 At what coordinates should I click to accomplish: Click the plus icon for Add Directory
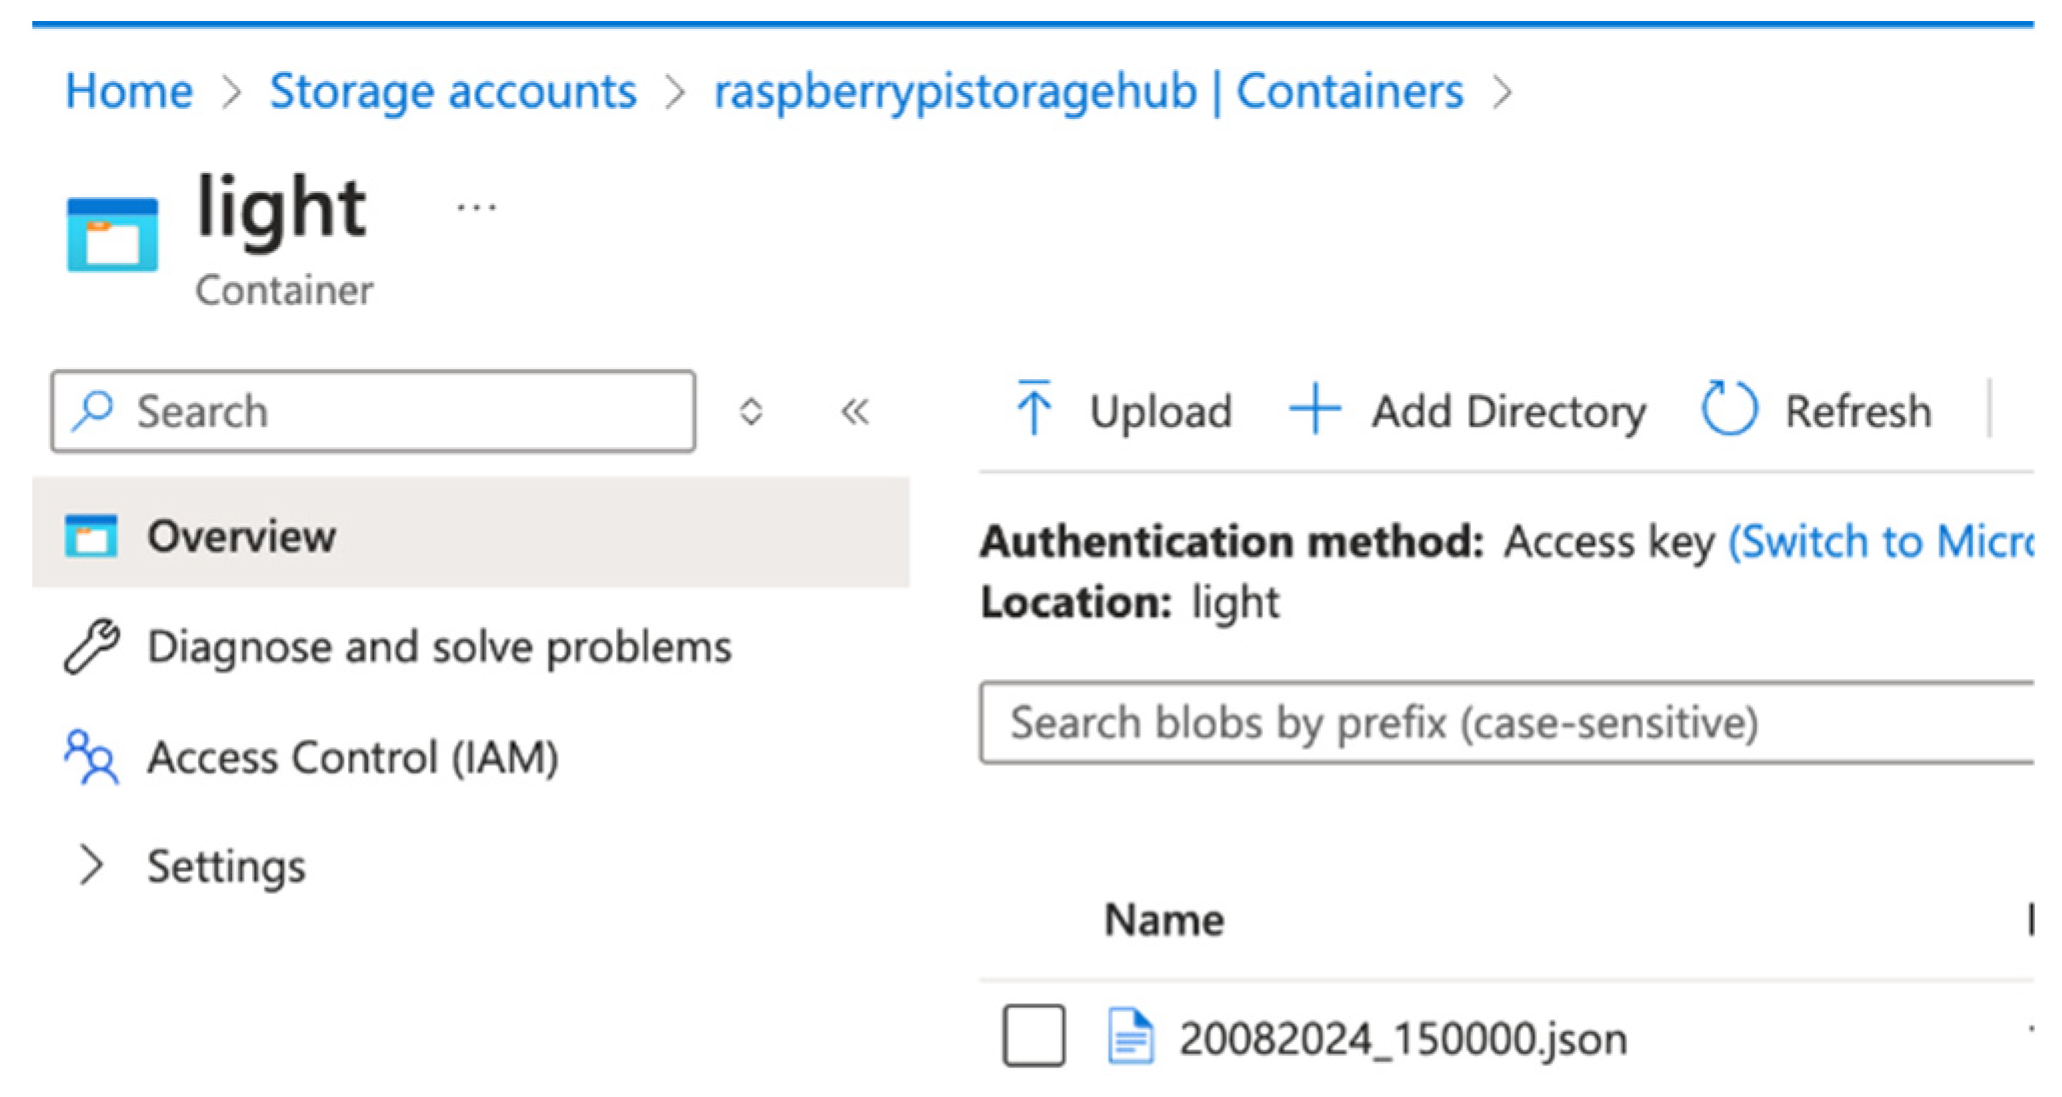click(x=1314, y=410)
